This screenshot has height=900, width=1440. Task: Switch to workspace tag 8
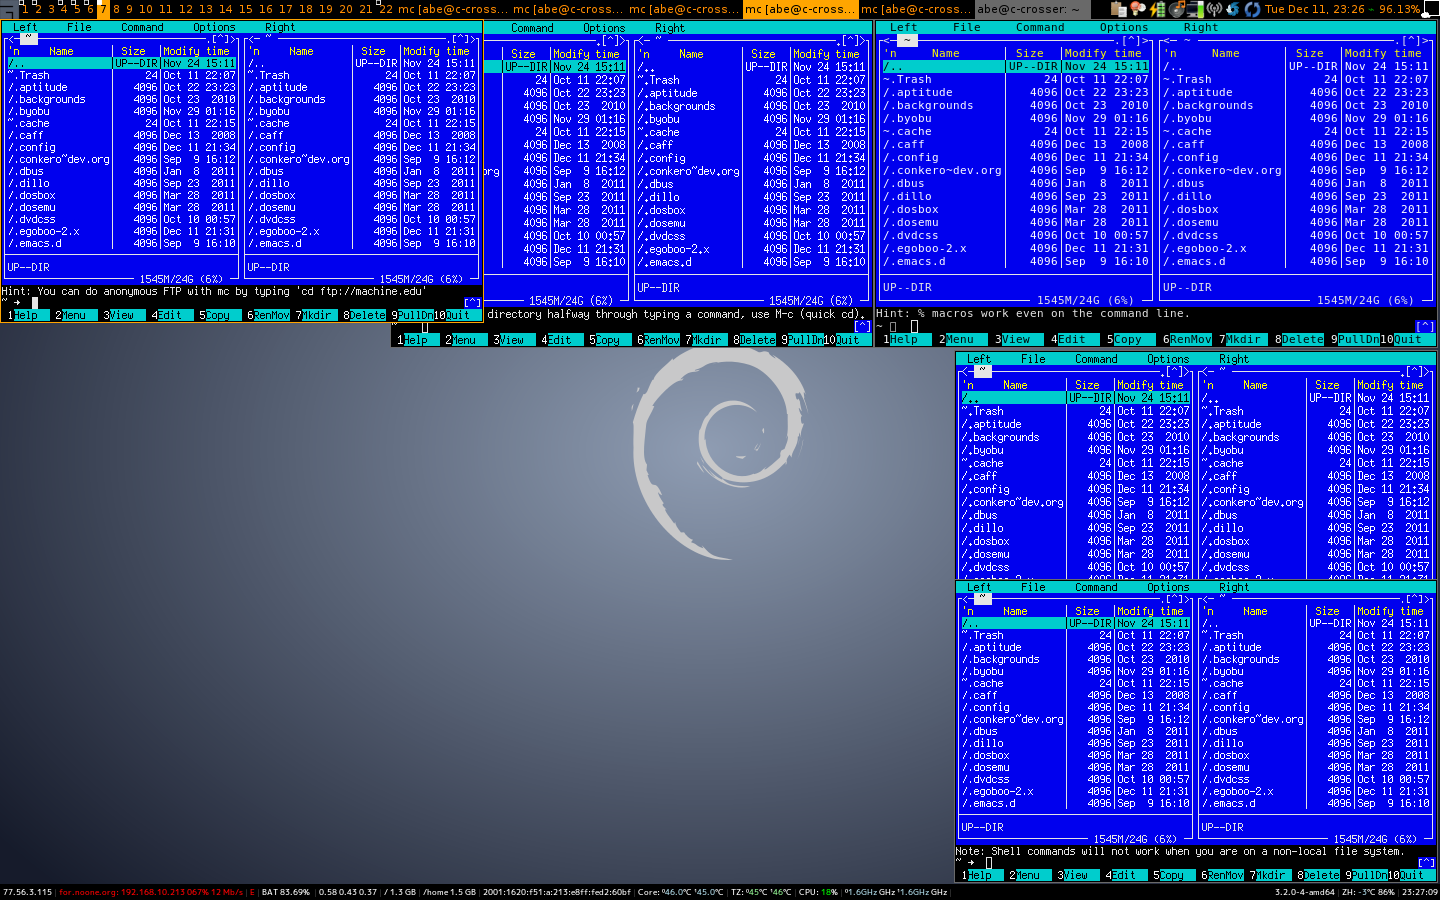pyautogui.click(x=116, y=9)
